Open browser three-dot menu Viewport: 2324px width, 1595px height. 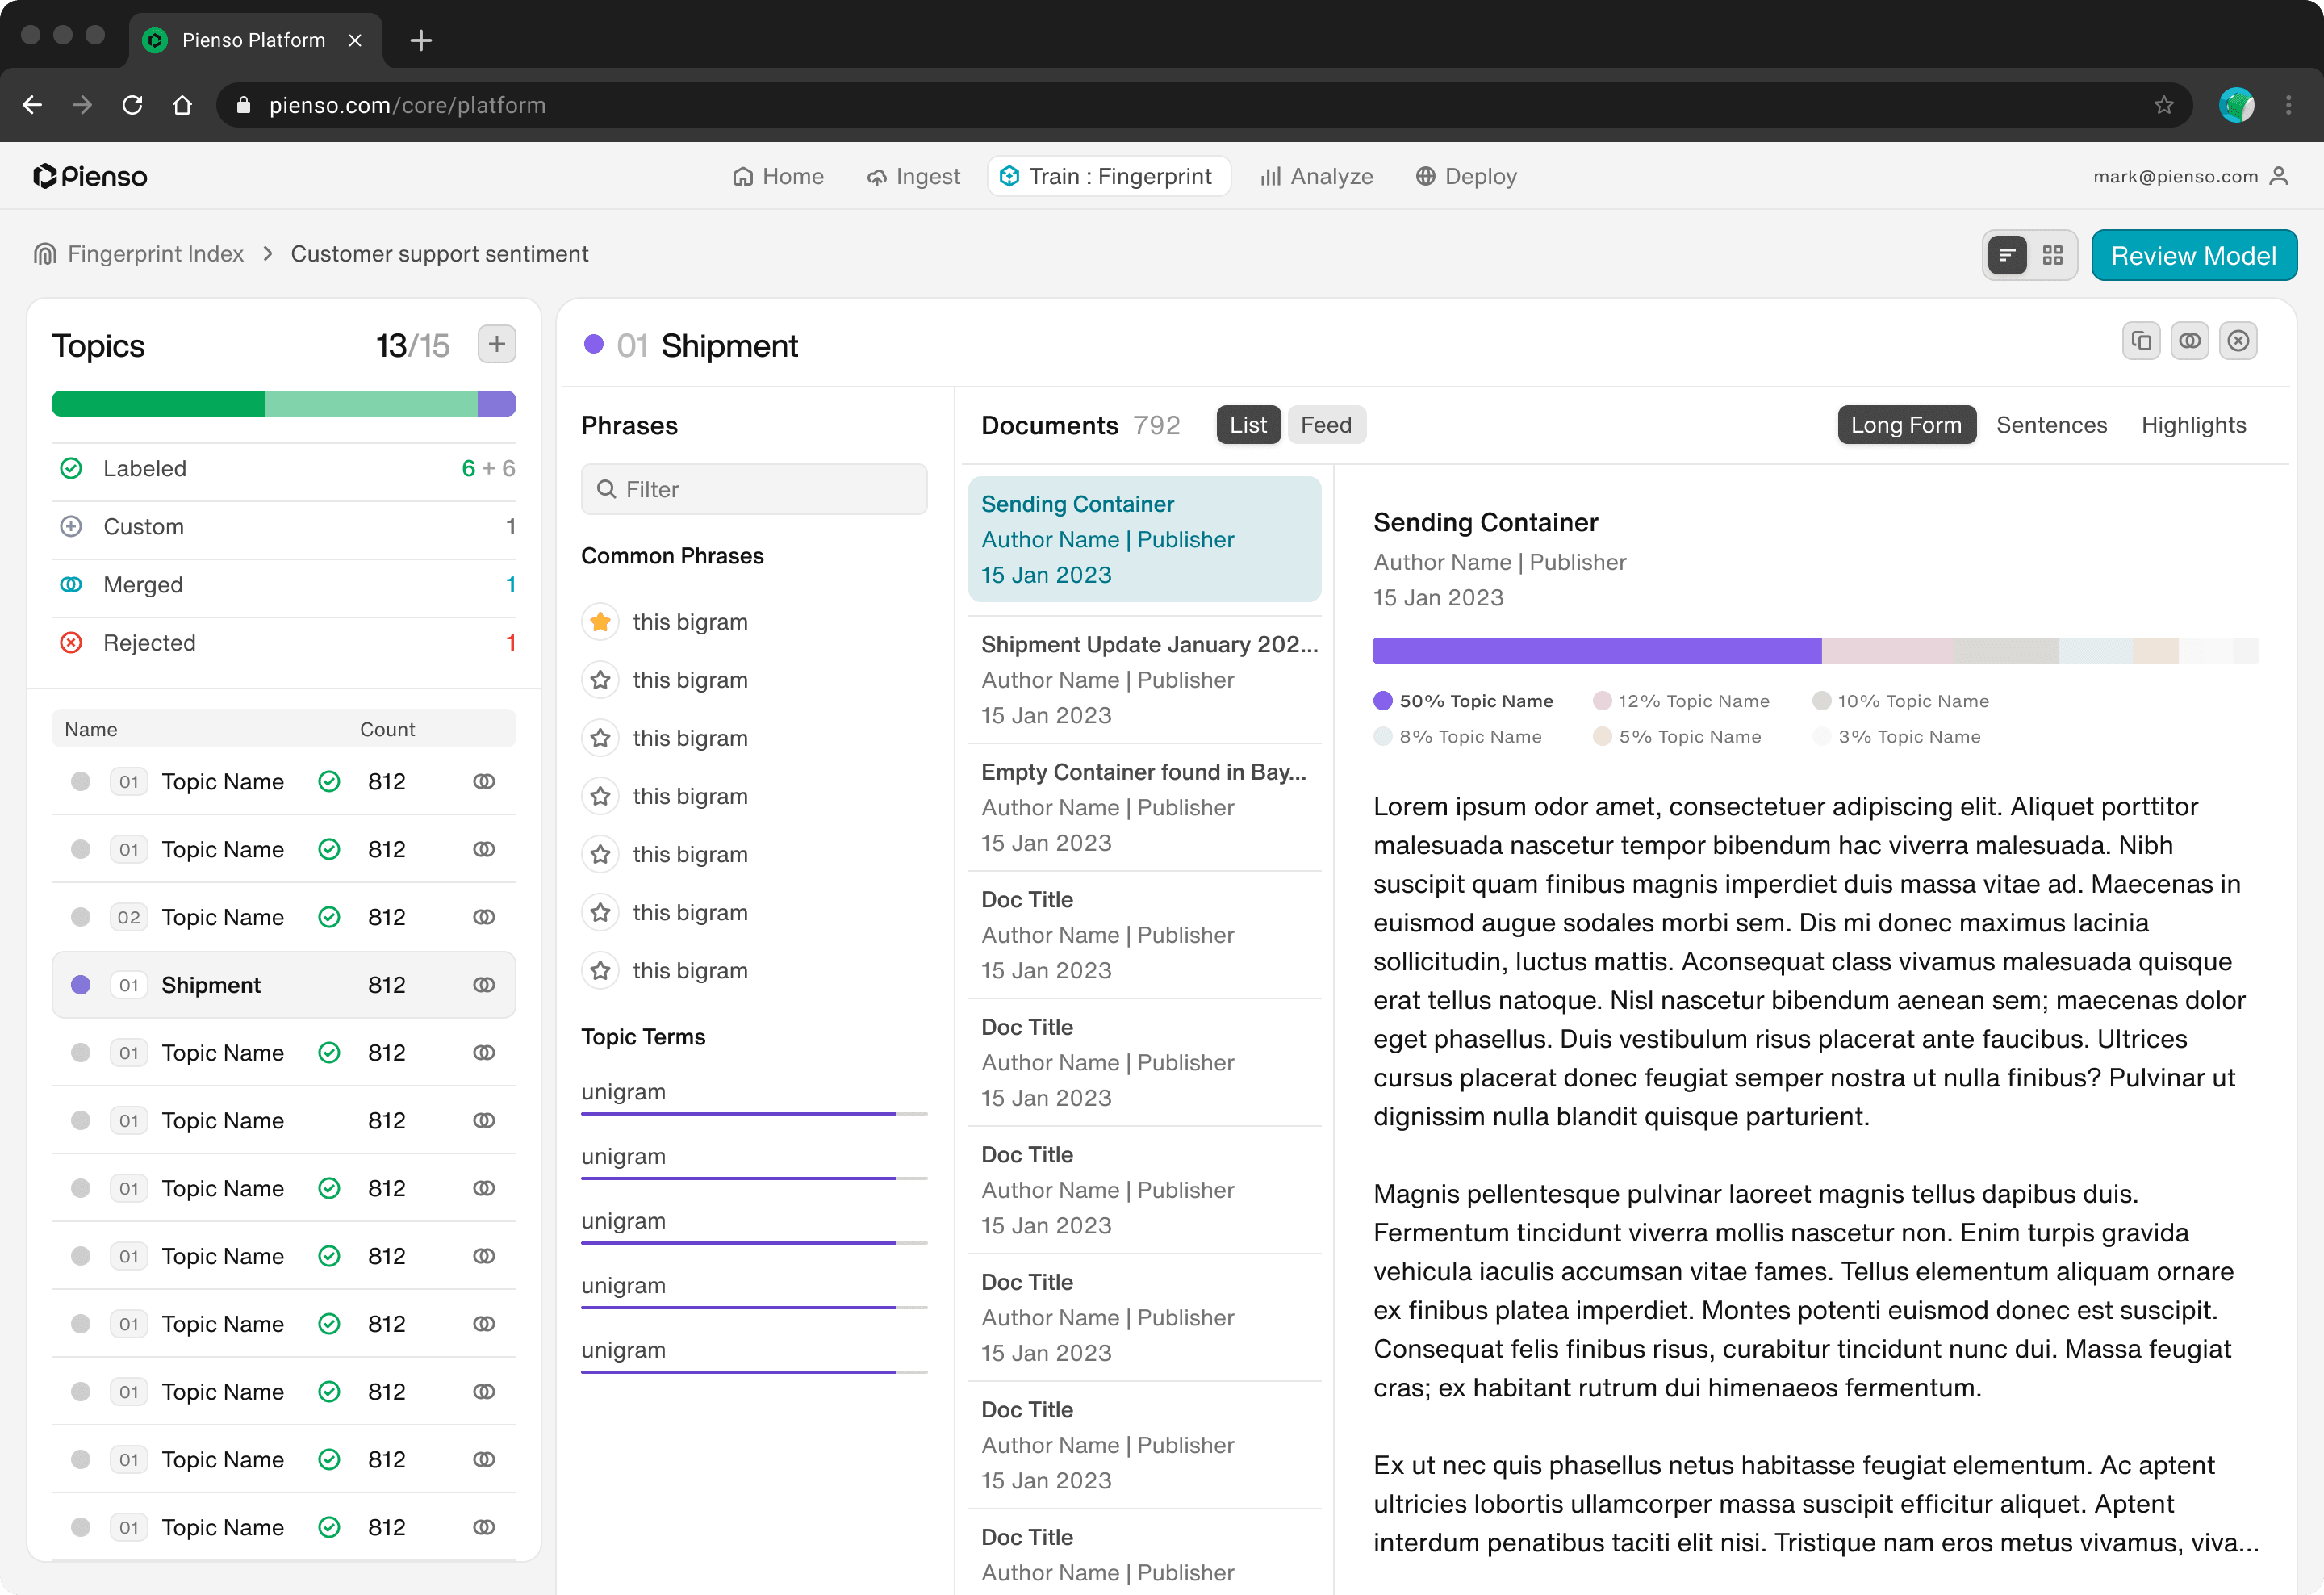point(2288,105)
